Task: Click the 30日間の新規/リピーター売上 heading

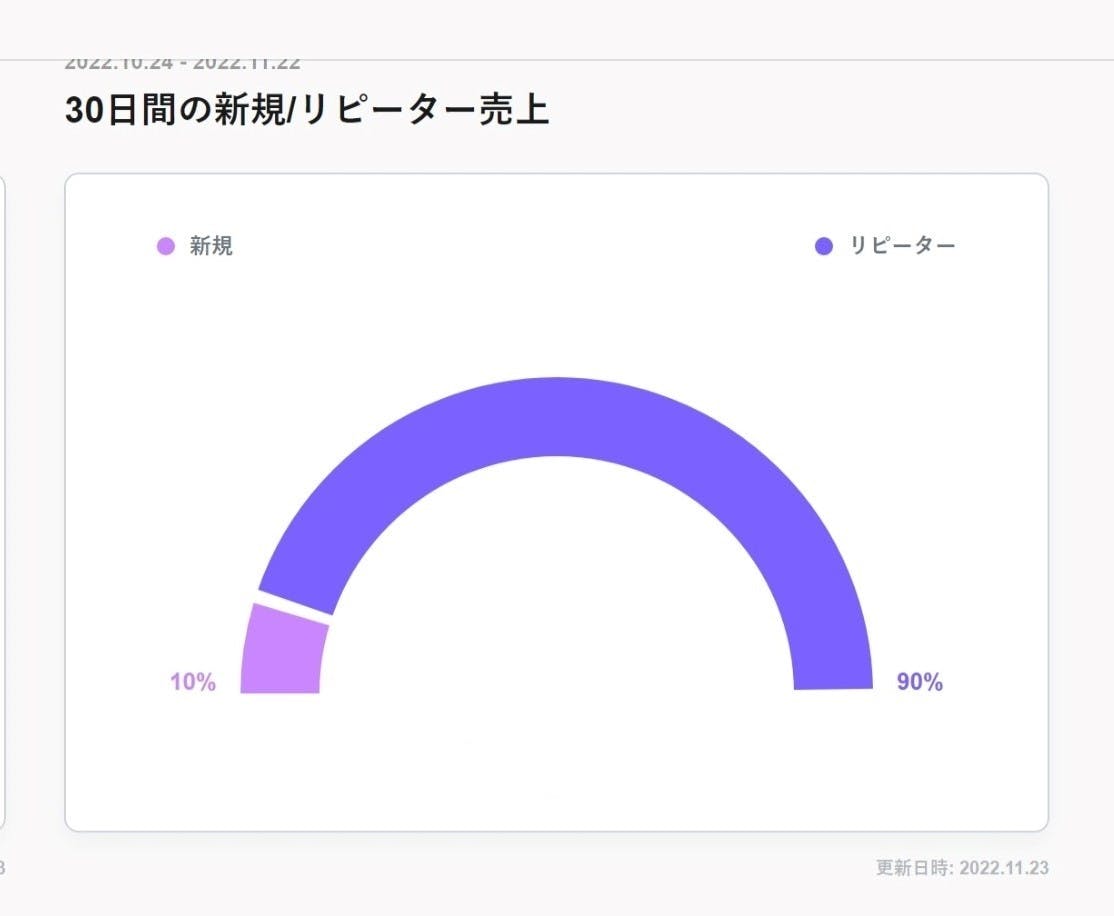Action: pos(307,110)
